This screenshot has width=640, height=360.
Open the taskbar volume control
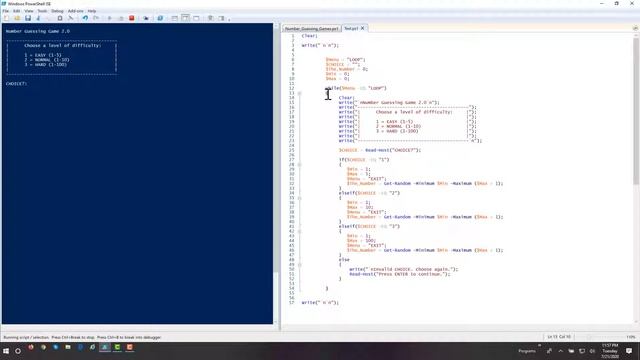point(592,351)
